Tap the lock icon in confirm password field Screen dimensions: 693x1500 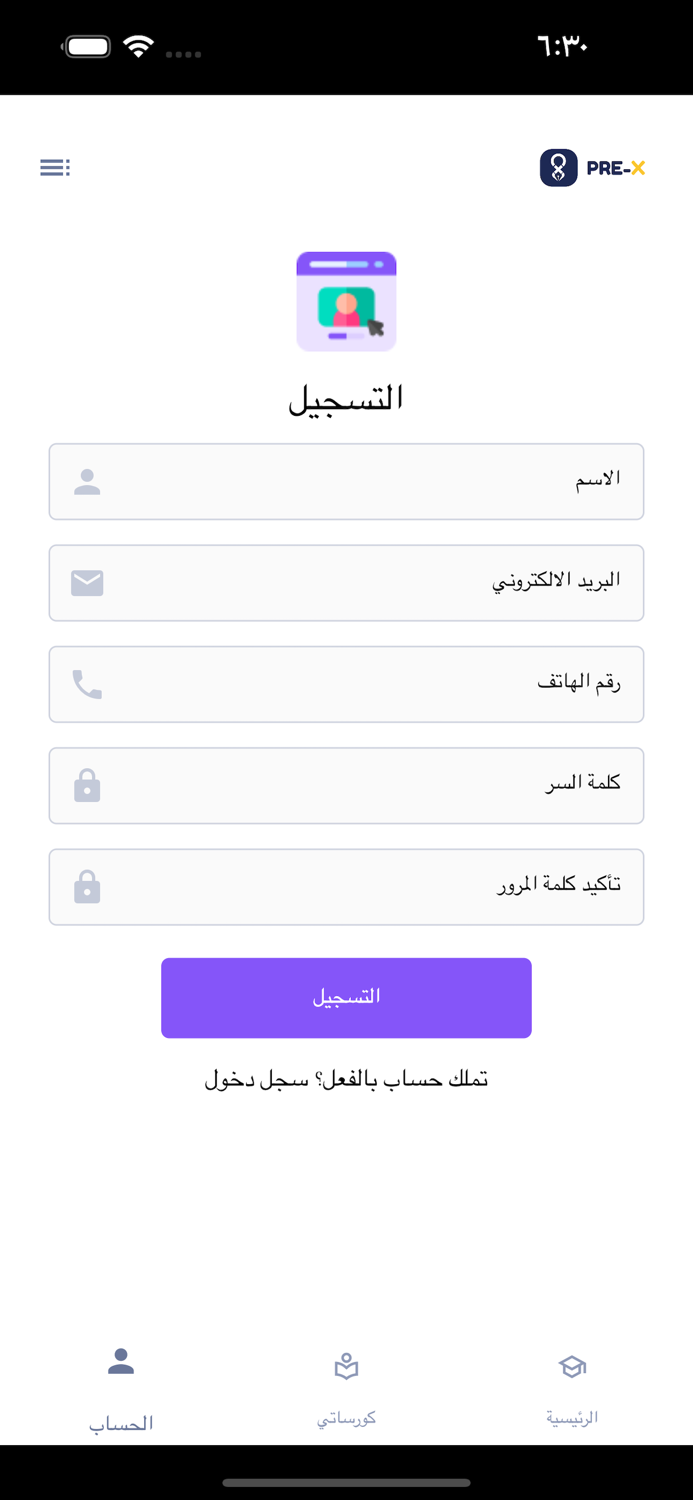pos(87,887)
